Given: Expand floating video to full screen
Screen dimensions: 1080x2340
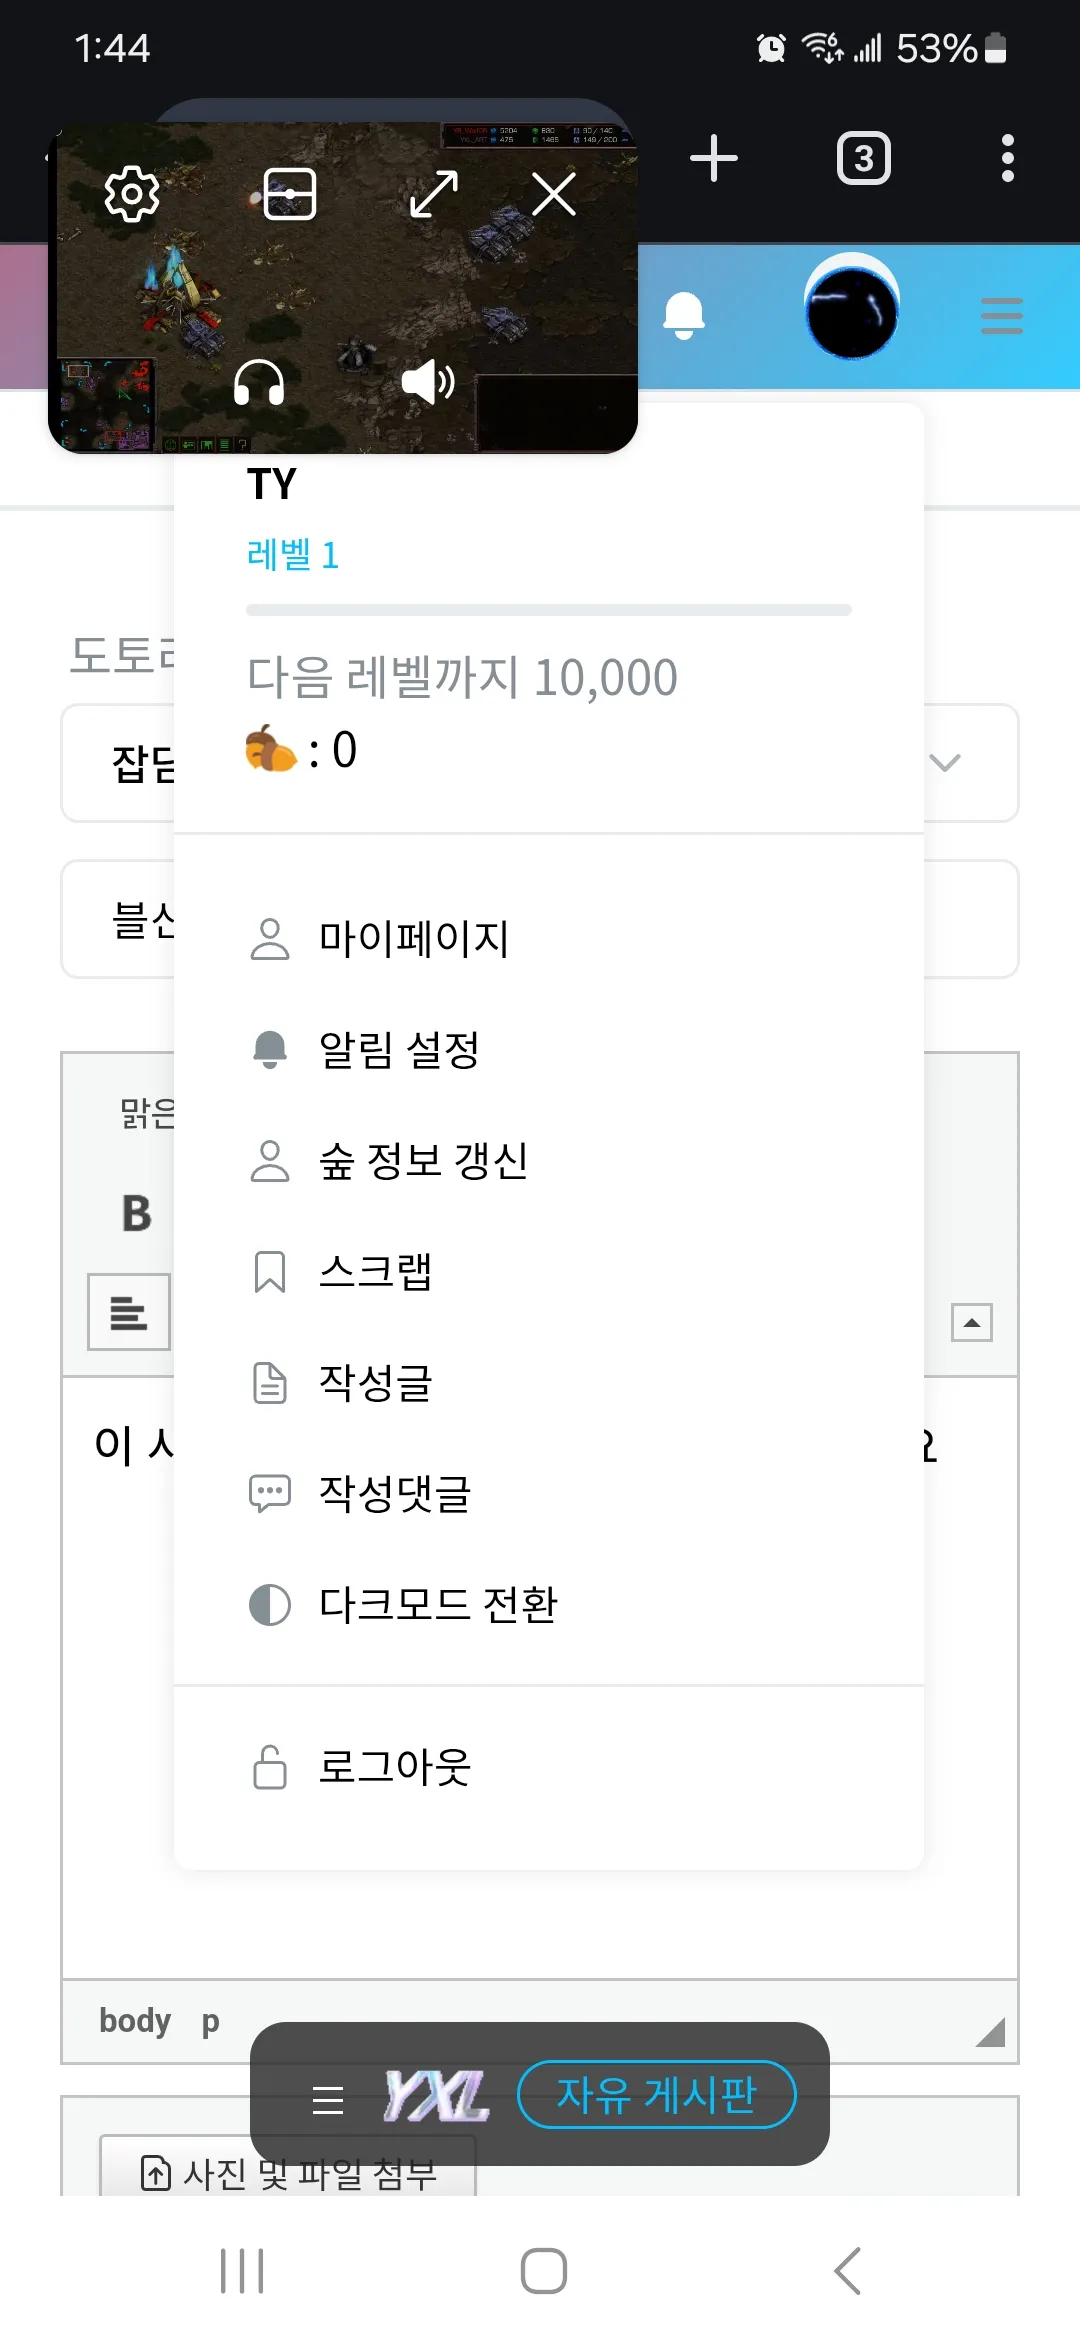Looking at the screenshot, I should [x=434, y=194].
